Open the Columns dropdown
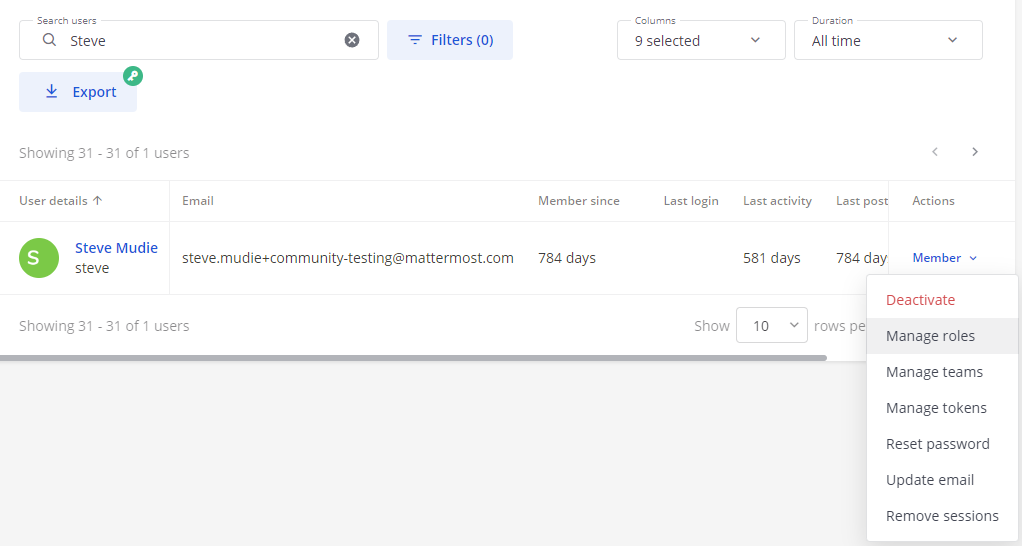This screenshot has height=546, width=1022. 700,40
